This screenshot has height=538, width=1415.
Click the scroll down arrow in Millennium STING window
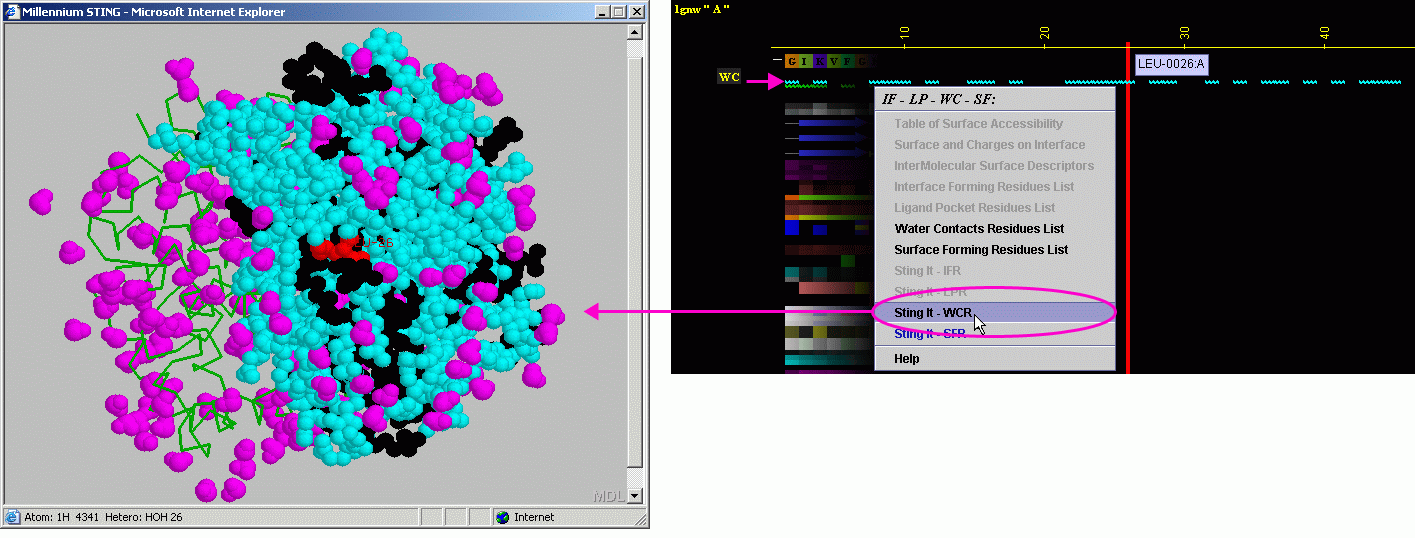click(635, 496)
